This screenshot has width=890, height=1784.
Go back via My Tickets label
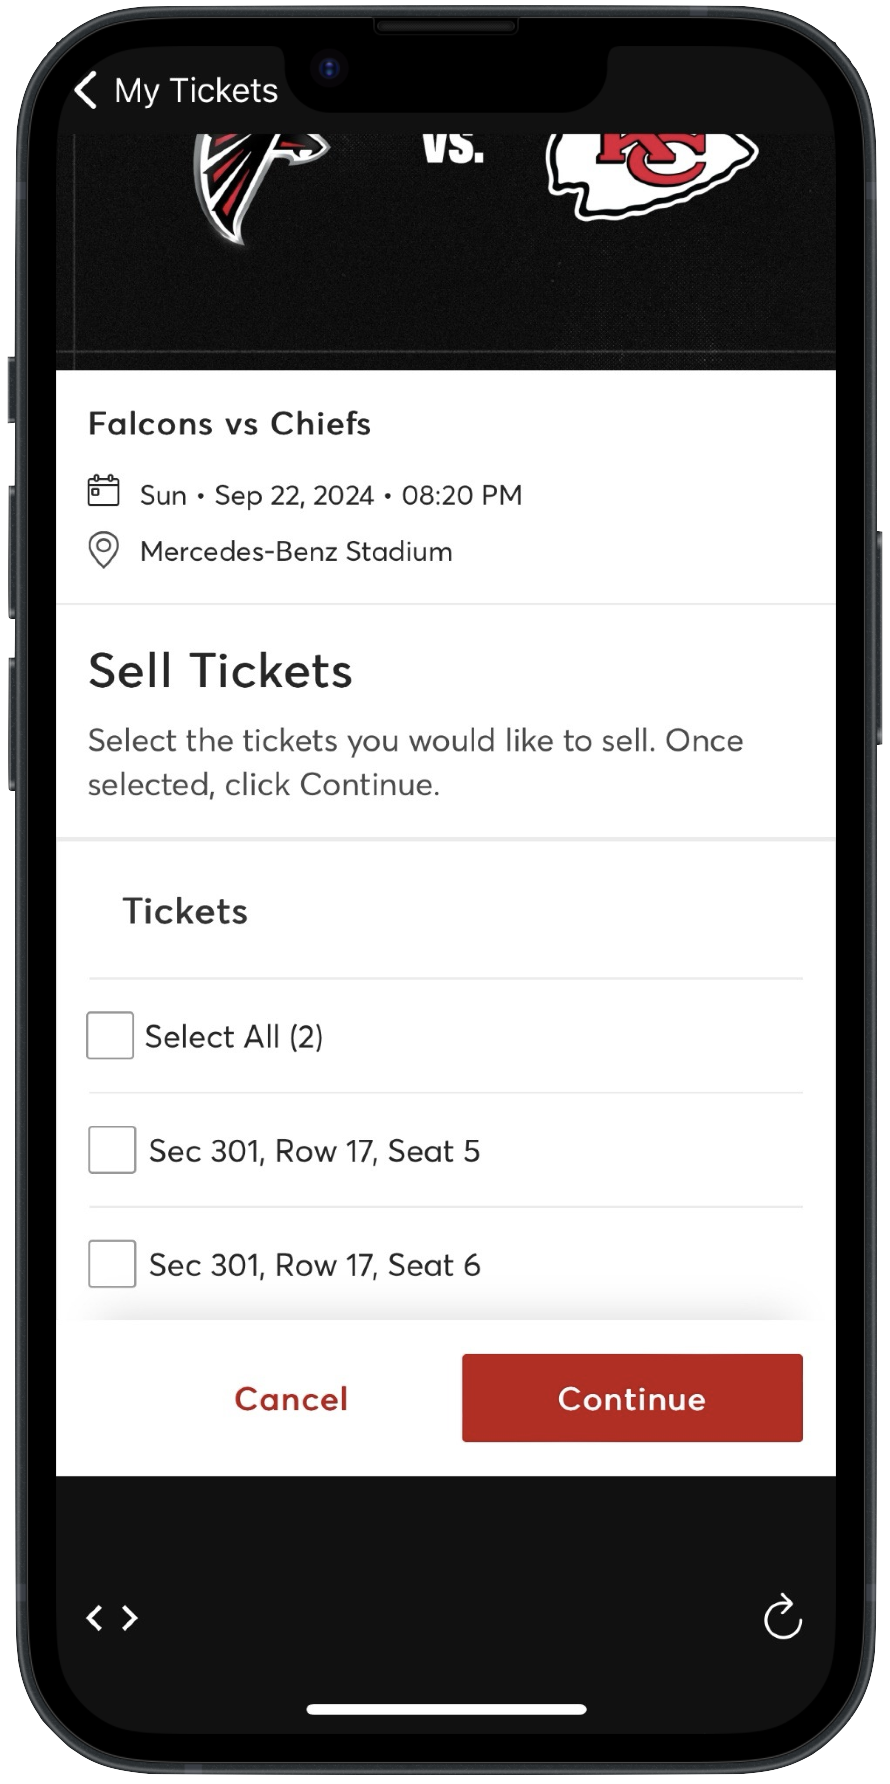196,90
